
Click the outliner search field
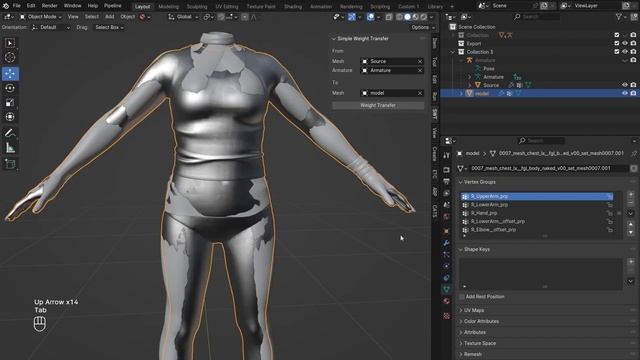point(536,17)
